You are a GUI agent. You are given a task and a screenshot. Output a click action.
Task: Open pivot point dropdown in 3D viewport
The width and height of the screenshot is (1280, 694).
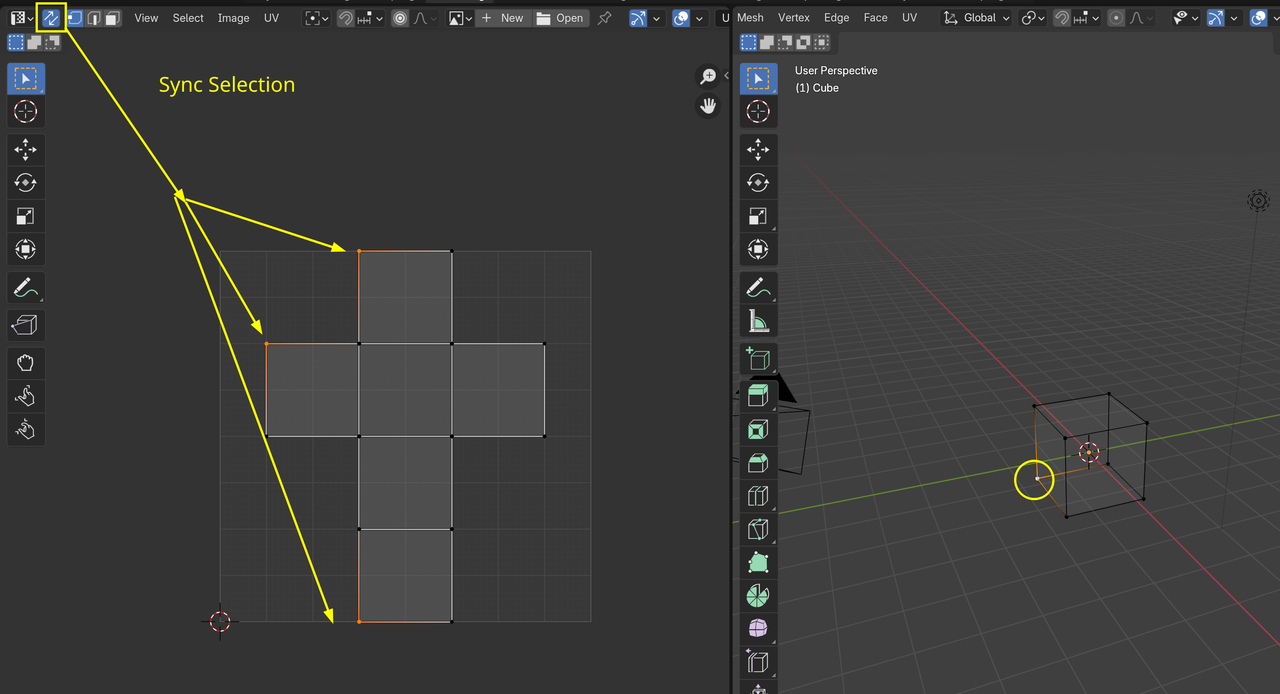[x=1032, y=18]
